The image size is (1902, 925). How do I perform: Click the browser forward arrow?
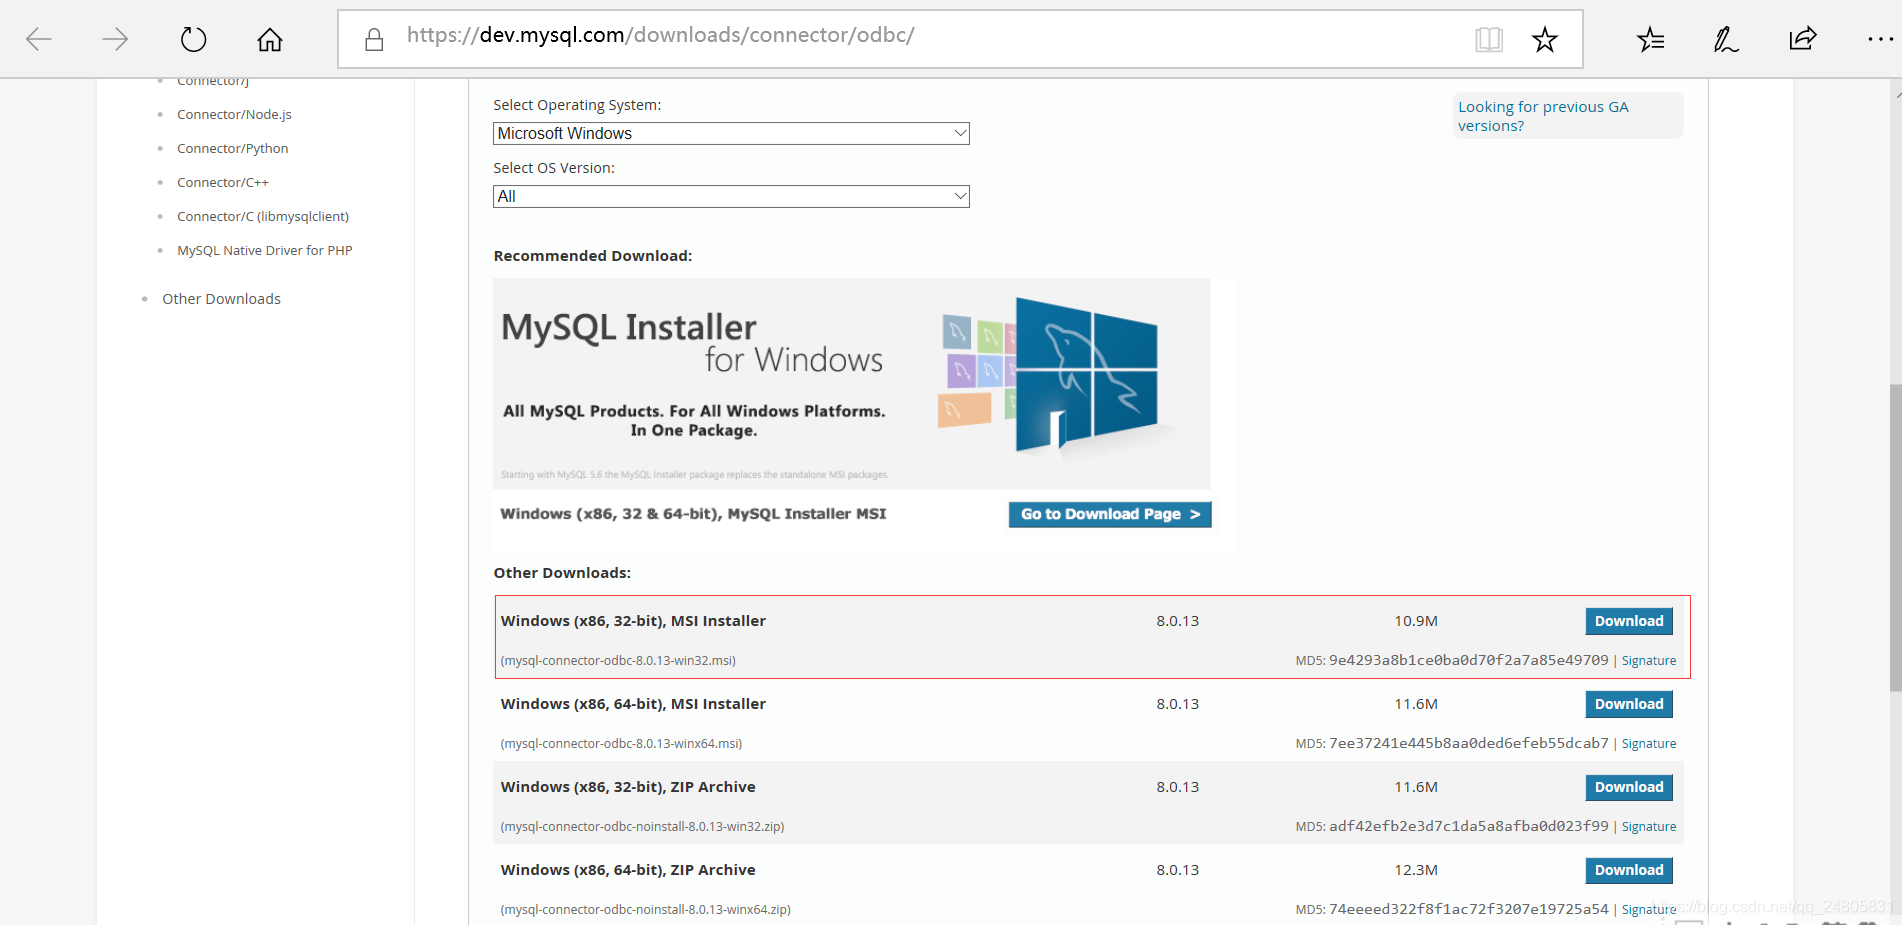point(115,39)
